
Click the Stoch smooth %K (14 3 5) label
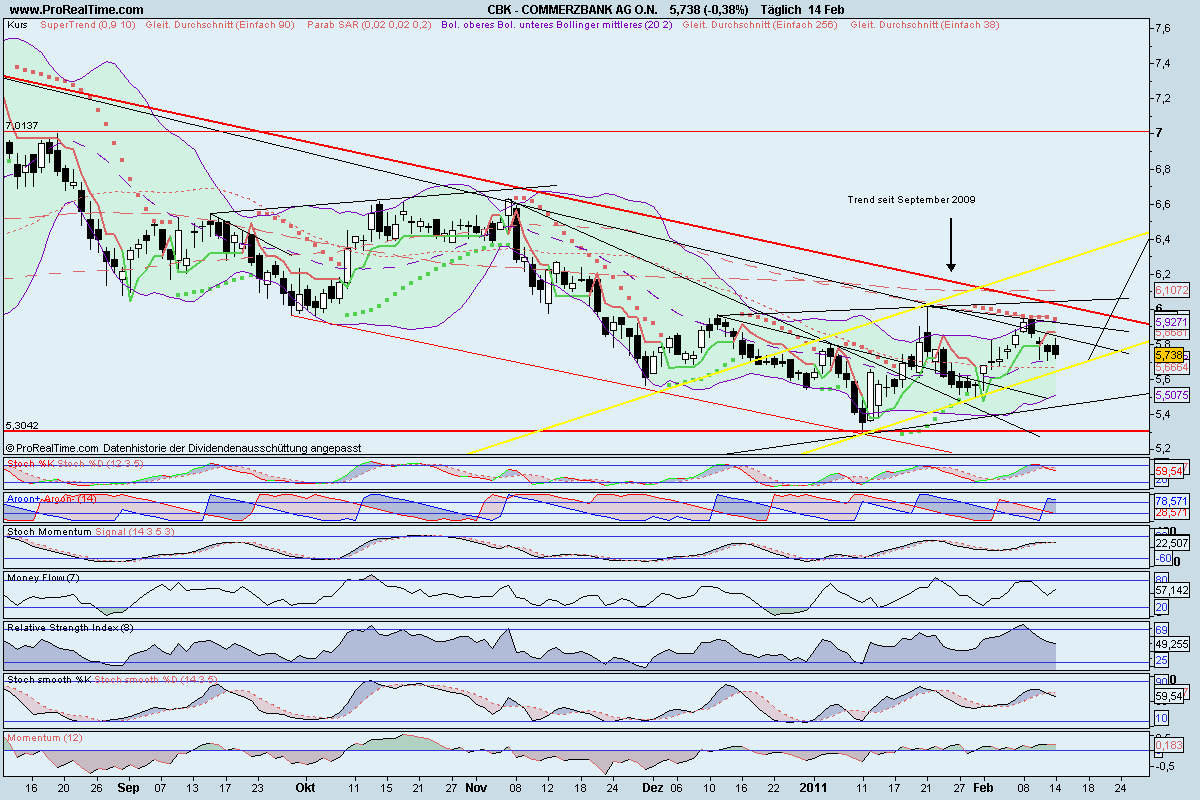click(x=112, y=679)
